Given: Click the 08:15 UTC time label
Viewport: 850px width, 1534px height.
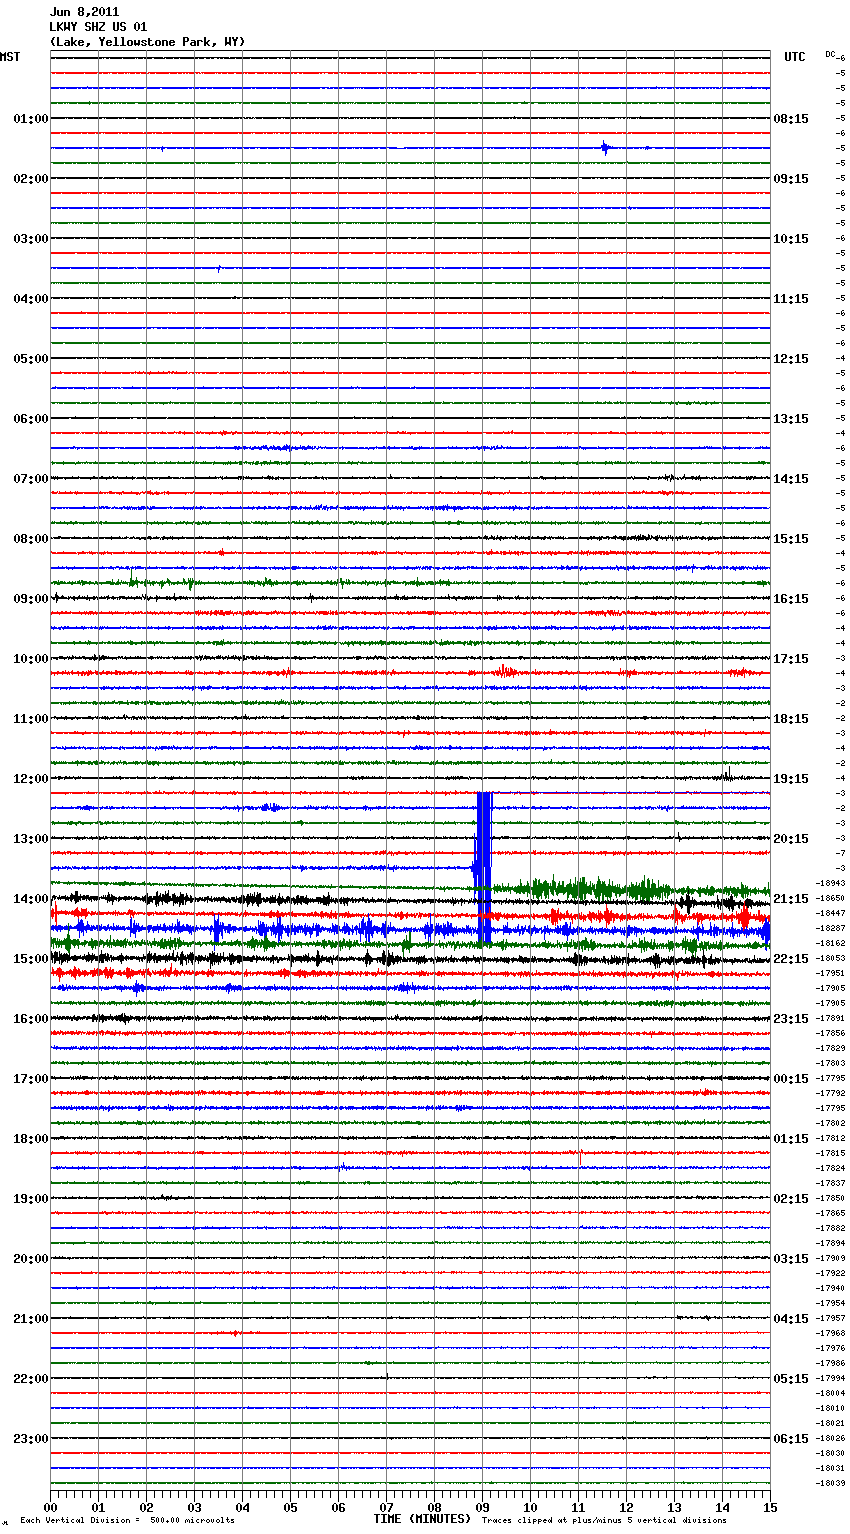Looking at the screenshot, I should [791, 119].
